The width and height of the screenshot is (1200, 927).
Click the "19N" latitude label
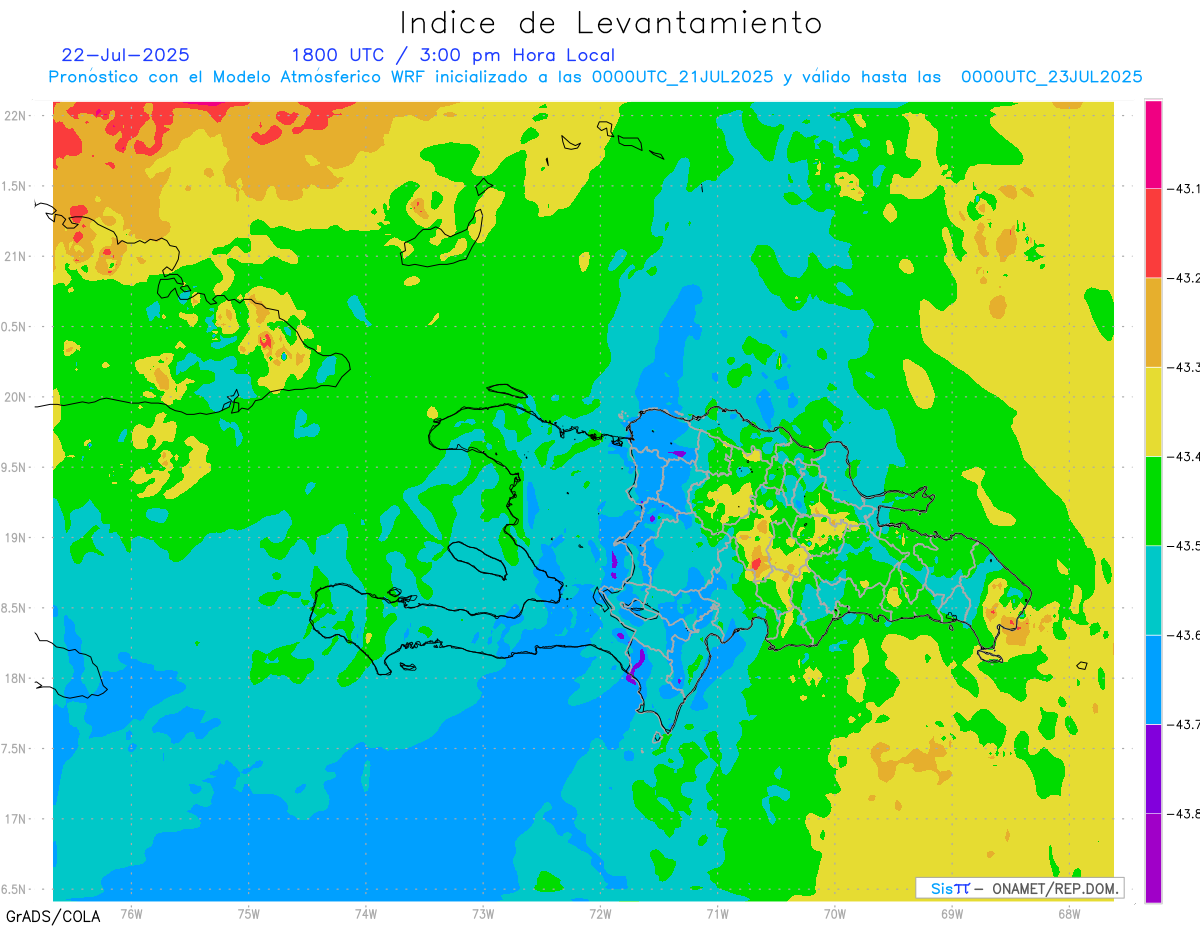(17, 538)
